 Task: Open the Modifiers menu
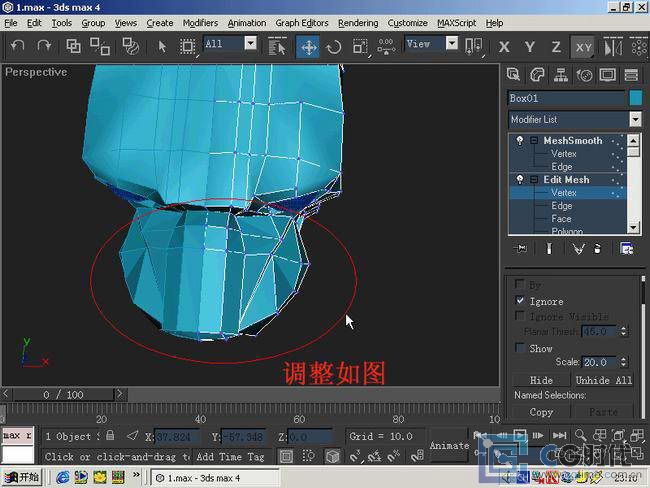point(200,23)
